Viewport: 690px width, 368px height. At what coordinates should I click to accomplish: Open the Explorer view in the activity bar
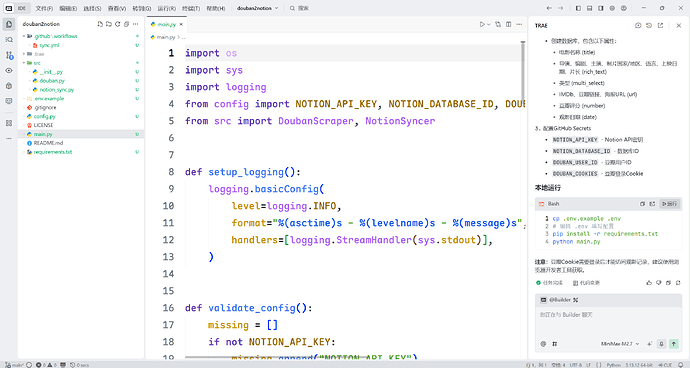(x=9, y=24)
